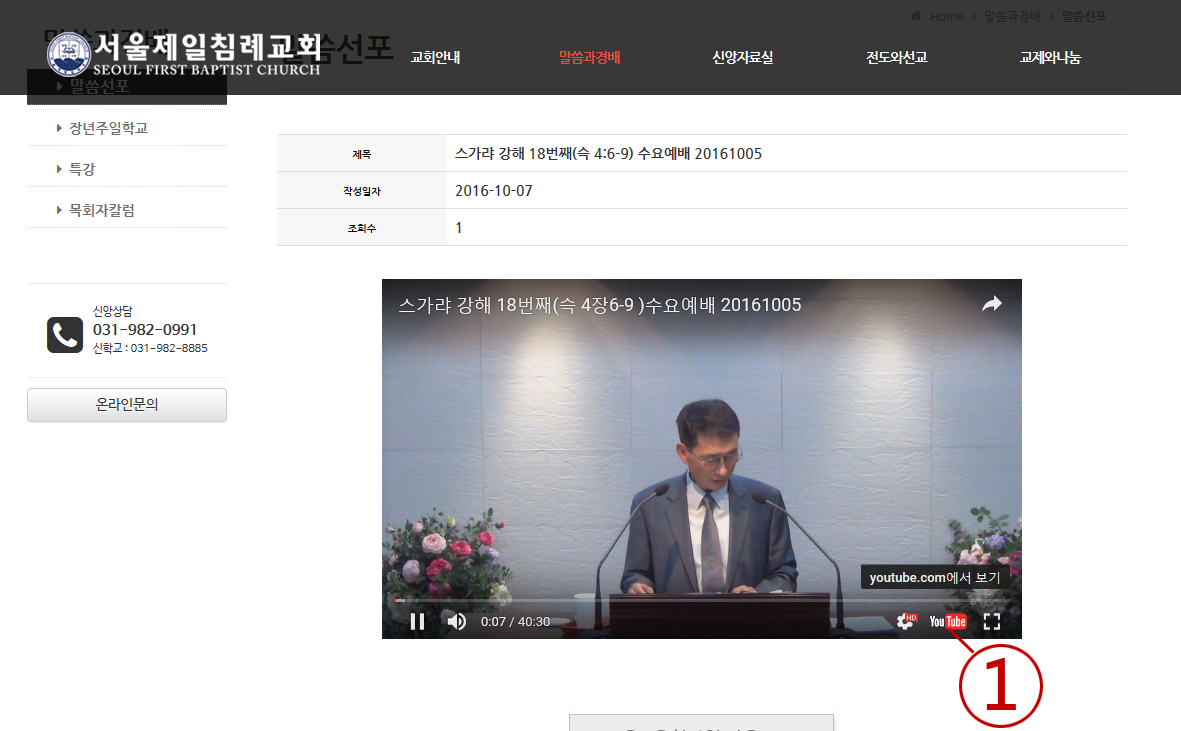The width and height of the screenshot is (1181, 731).
Task: Expand 특강 in the sidebar
Action: [82, 169]
